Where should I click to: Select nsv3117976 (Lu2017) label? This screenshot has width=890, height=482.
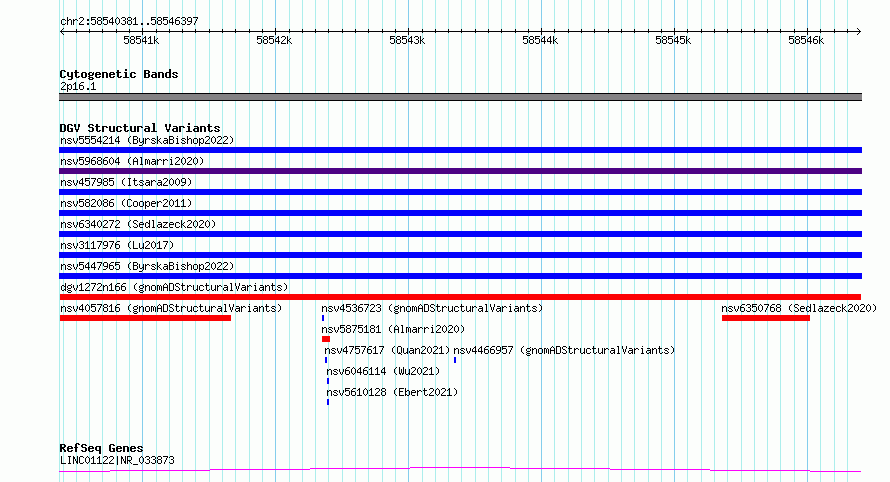[x=117, y=245]
